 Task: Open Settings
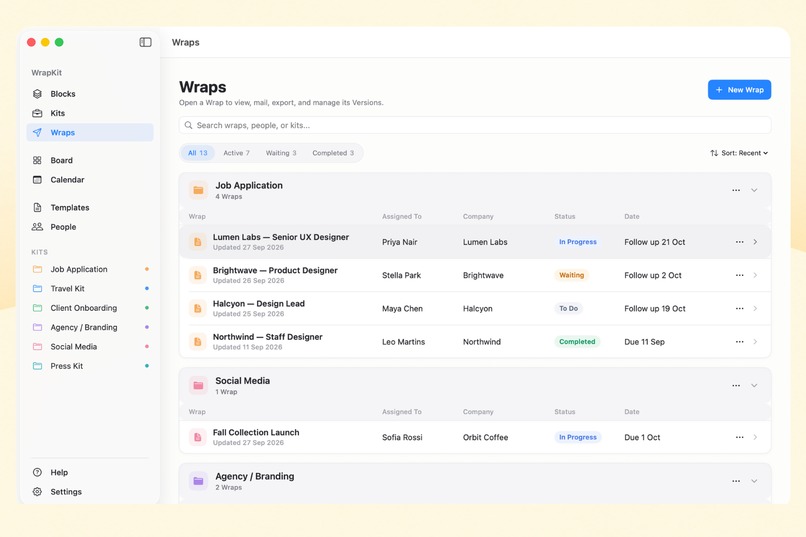click(90, 492)
